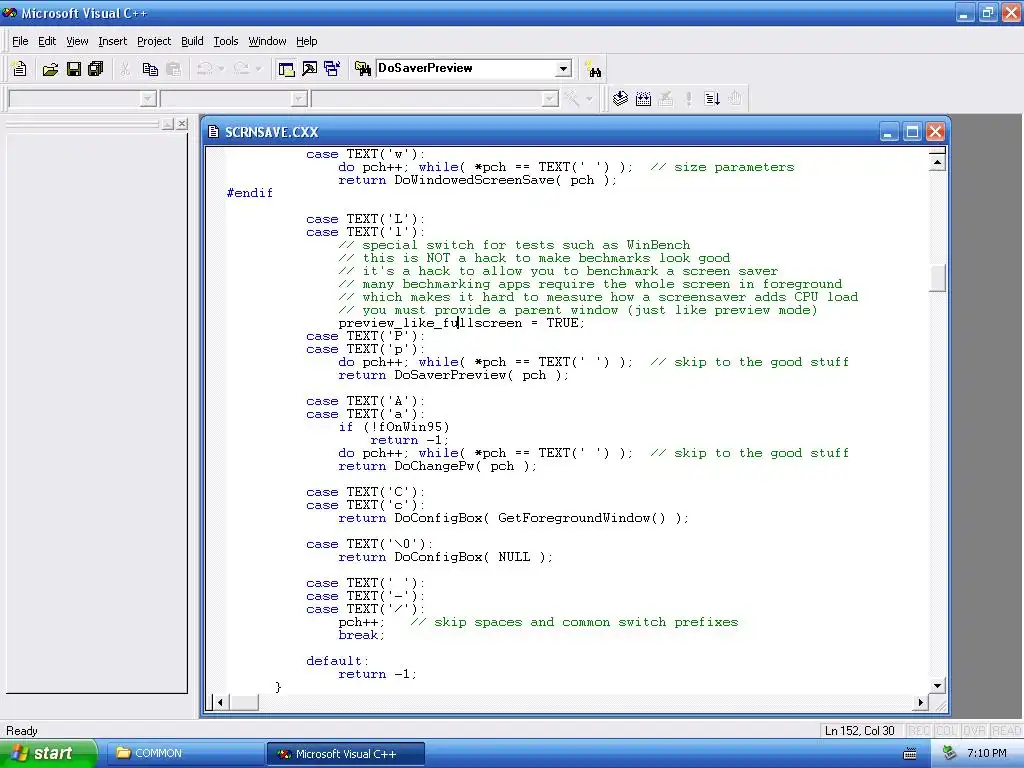The image size is (1024, 768).
Task: Switch to COMMON folder taskbar button
Action: point(183,754)
